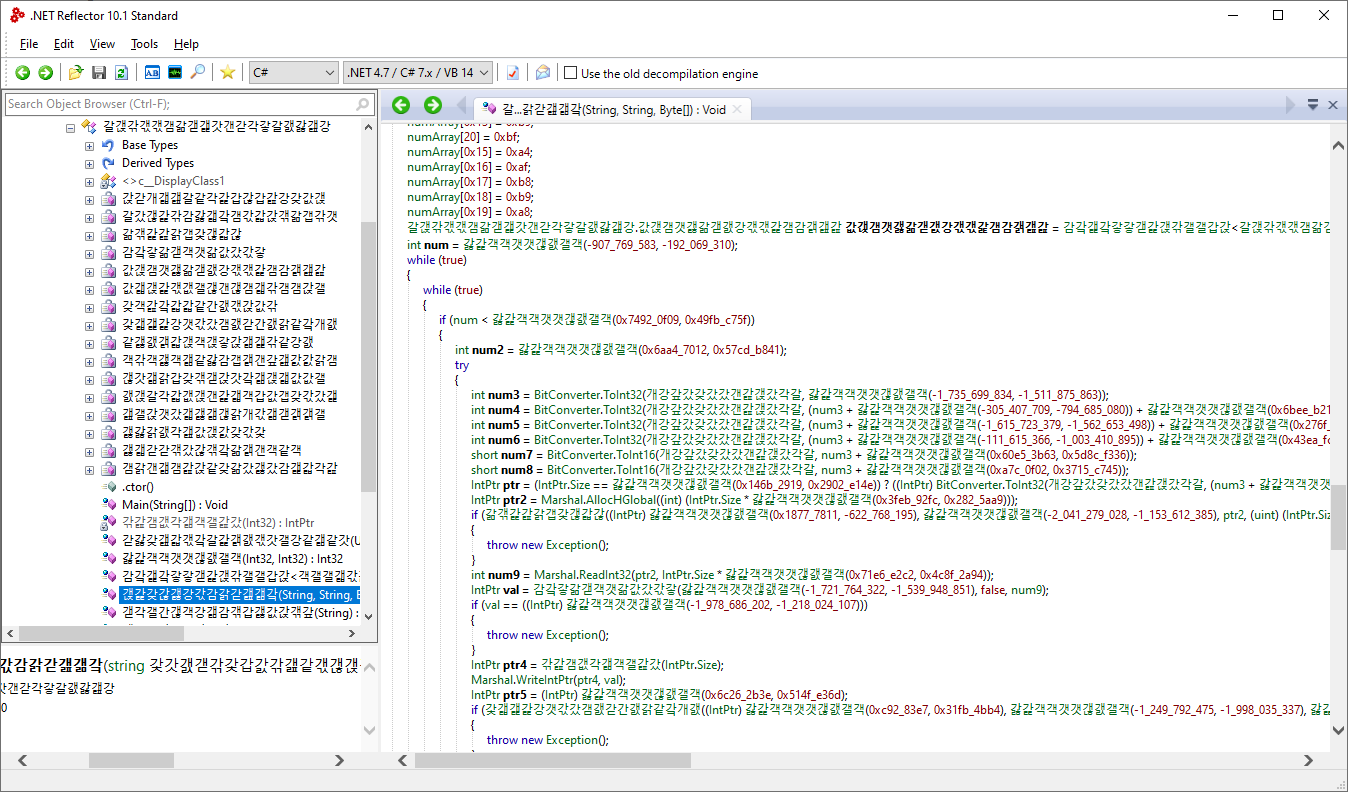
Task: Click the Refresh assemblies icon
Action: 121,73
